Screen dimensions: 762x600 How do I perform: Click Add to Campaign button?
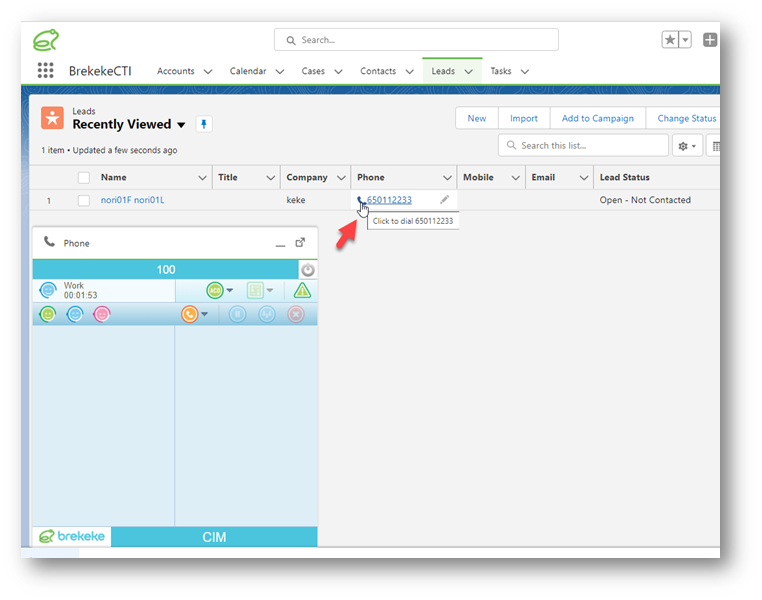pos(598,118)
